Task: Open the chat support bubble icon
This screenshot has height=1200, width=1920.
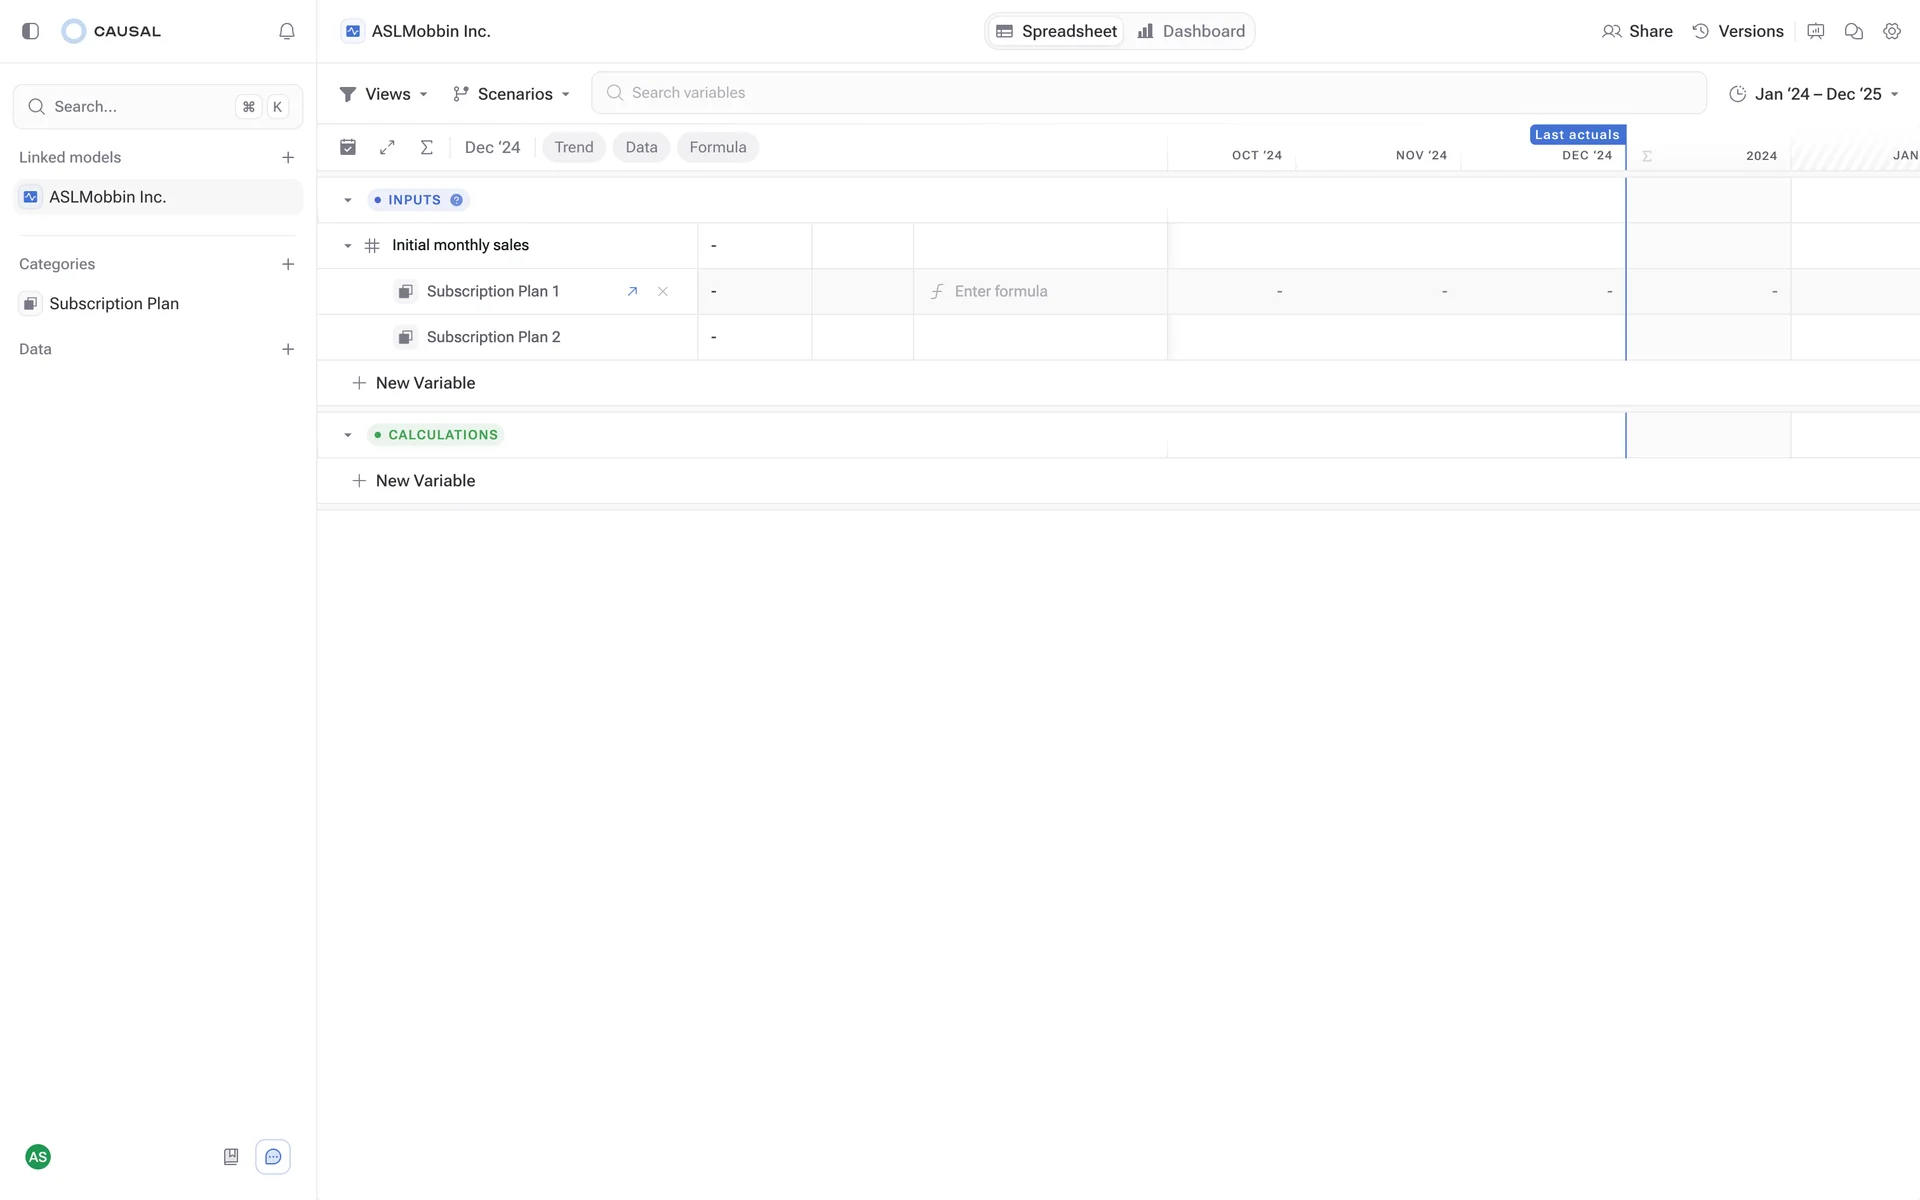Action: 273,1157
